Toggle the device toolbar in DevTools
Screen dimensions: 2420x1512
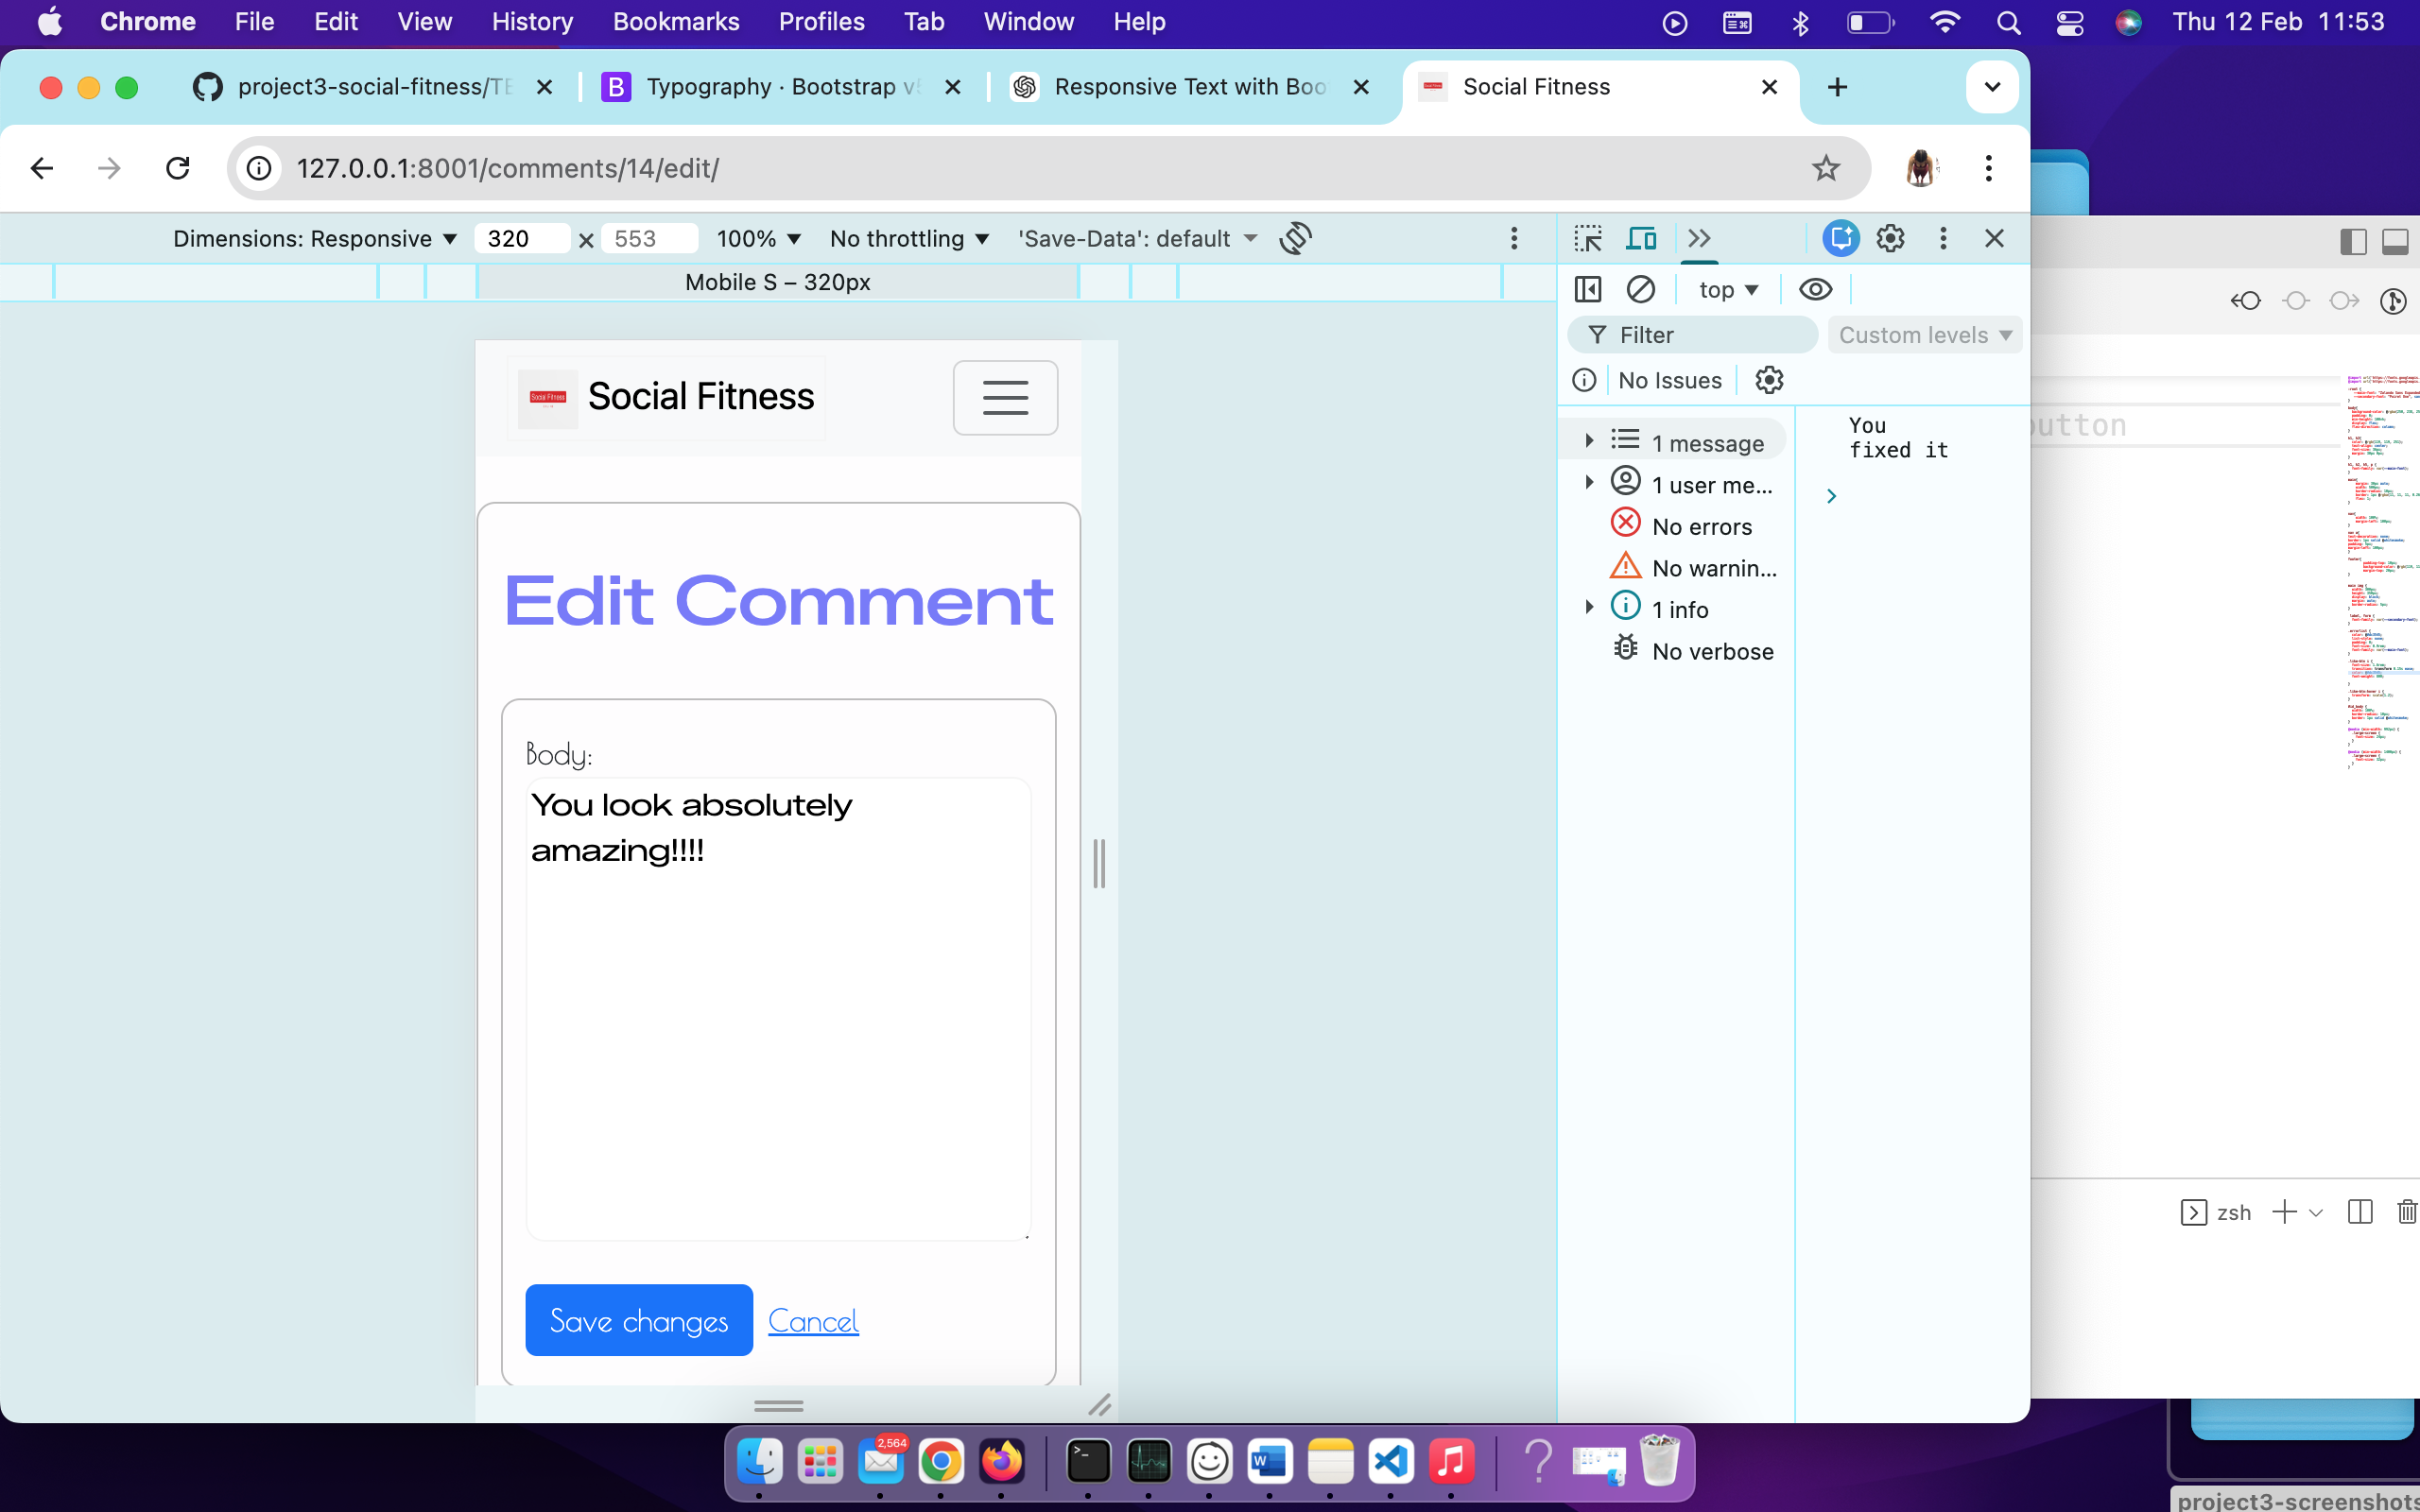tap(1641, 238)
